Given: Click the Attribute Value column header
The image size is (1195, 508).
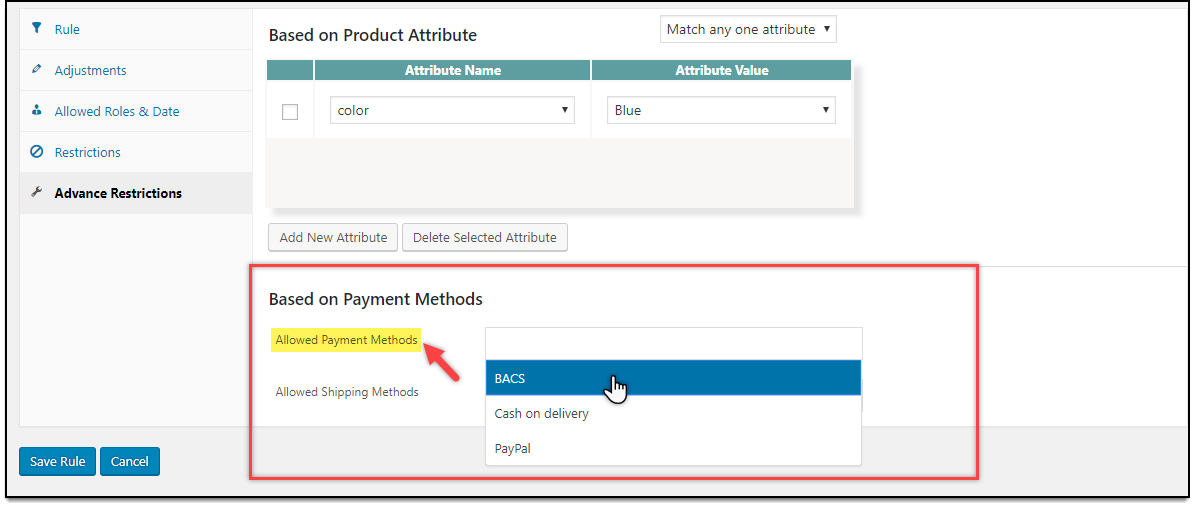Looking at the screenshot, I should pos(722,70).
